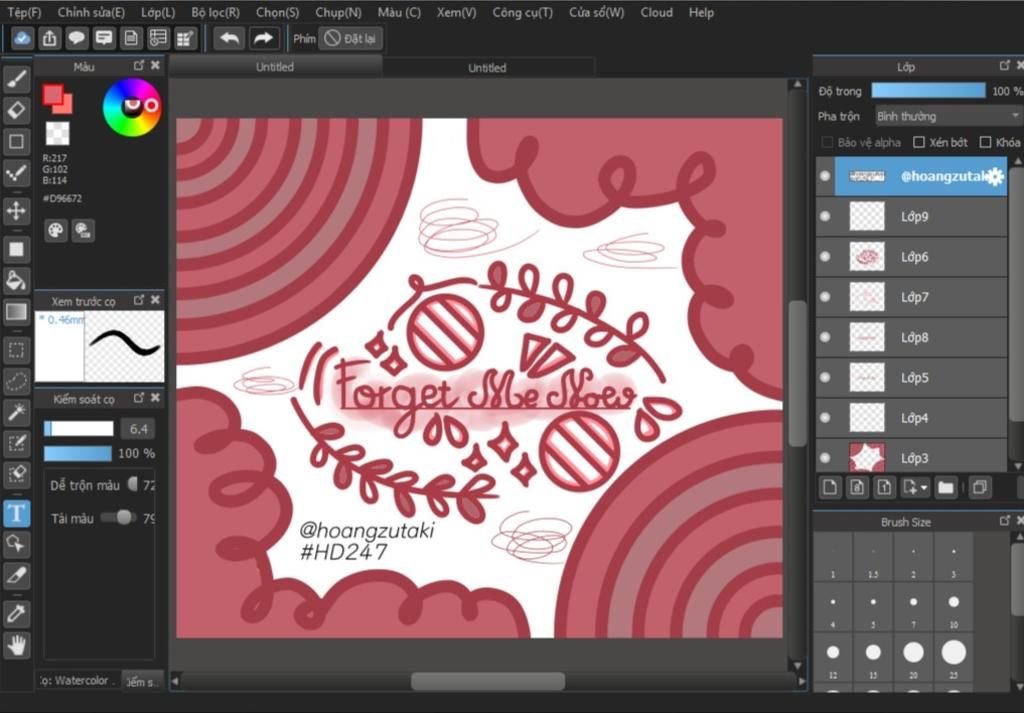Click the hue color wheel
This screenshot has height=713, width=1024.
click(x=132, y=106)
